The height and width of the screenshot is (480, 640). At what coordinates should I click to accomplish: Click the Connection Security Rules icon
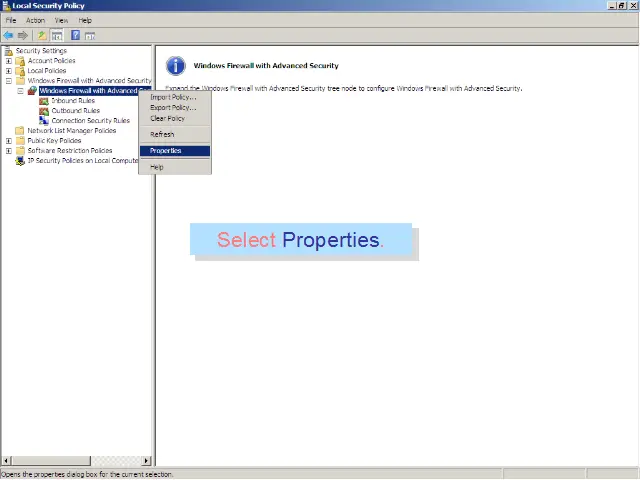tap(44, 121)
